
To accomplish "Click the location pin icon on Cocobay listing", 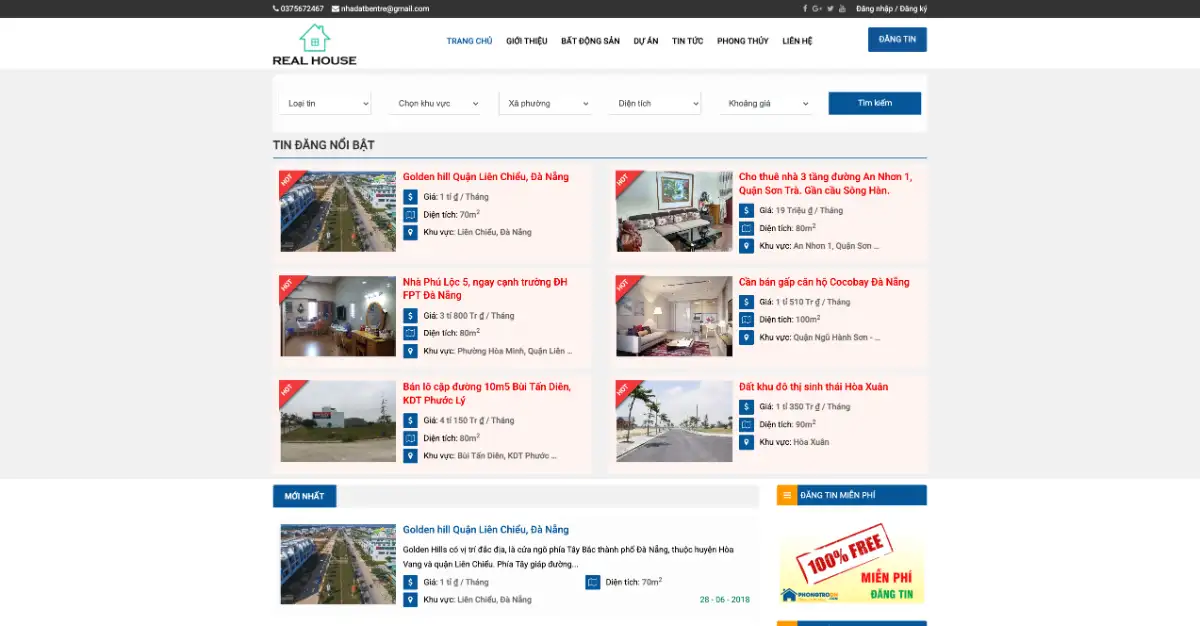I will point(746,337).
